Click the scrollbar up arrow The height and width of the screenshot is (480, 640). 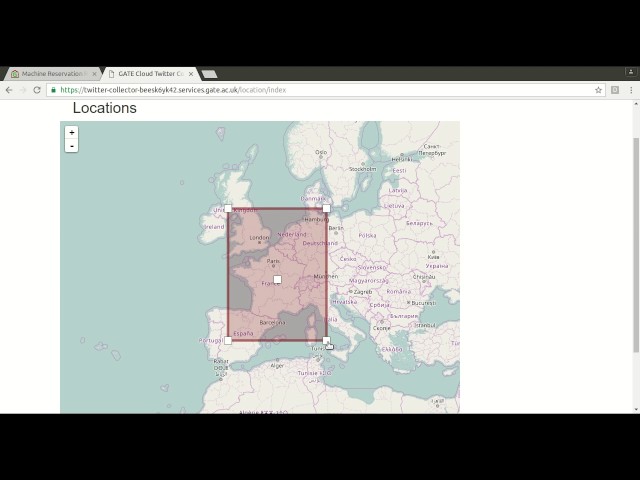click(636, 104)
